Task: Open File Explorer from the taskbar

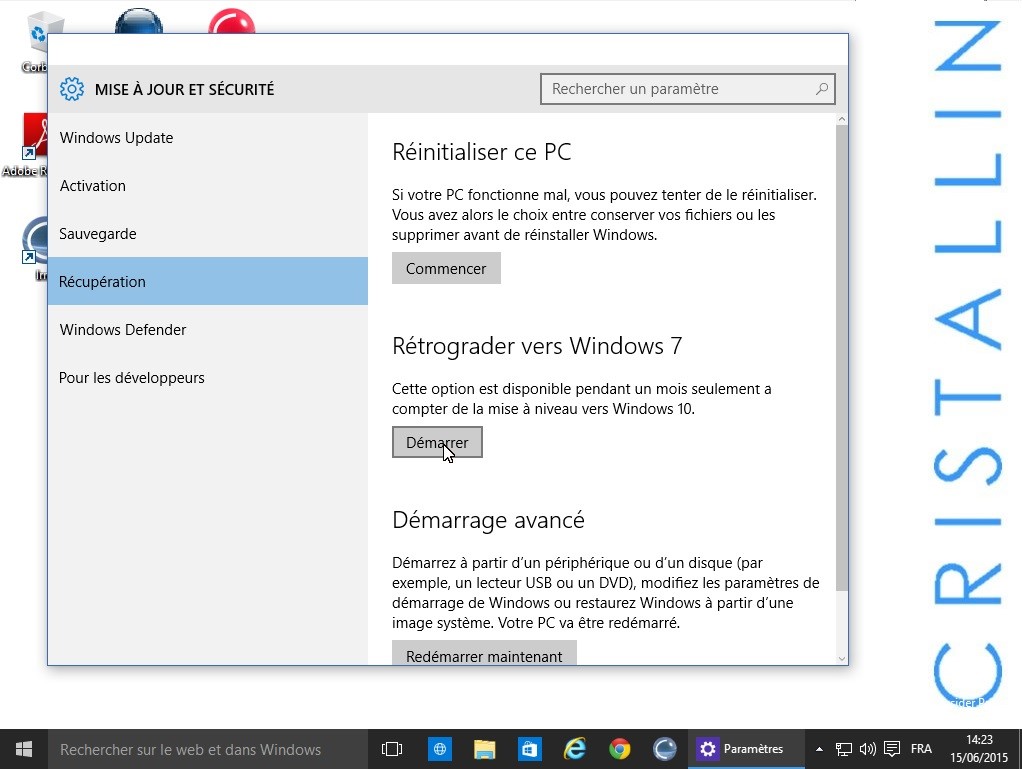Action: (484, 749)
